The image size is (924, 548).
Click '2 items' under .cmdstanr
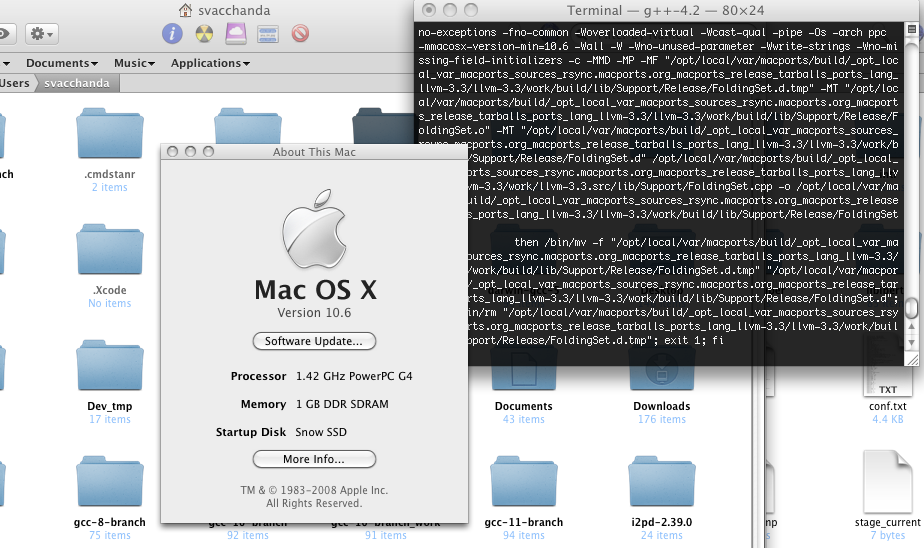click(110, 187)
